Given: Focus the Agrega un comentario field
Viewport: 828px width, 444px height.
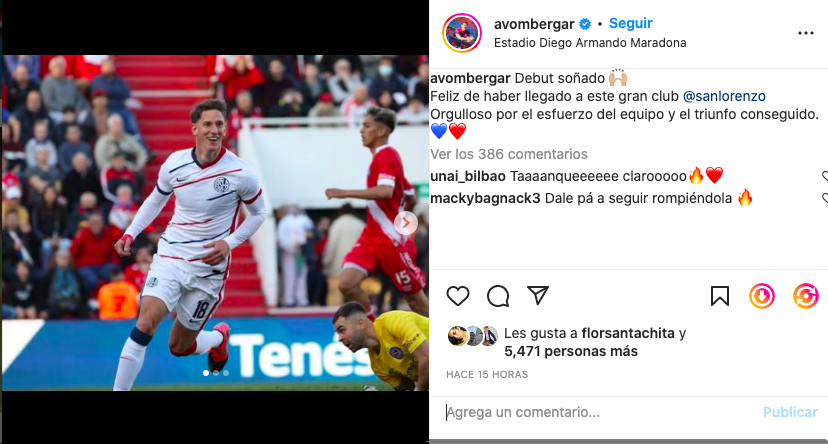Looking at the screenshot, I should coord(599,412).
